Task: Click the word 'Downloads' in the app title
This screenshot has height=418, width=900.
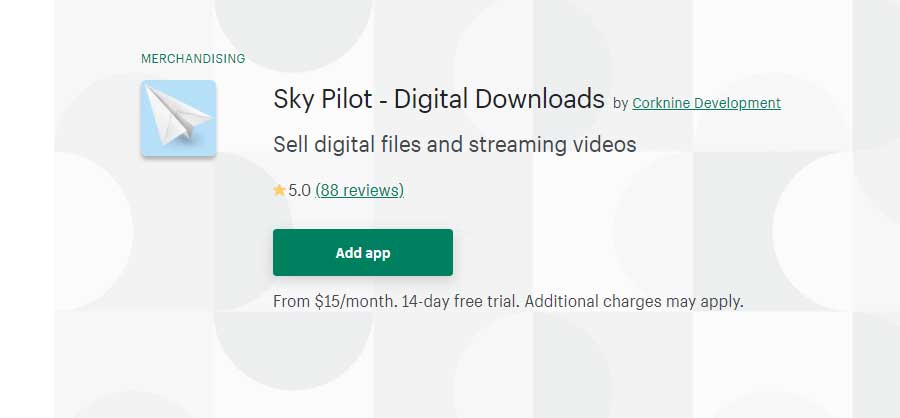Action: coord(540,99)
